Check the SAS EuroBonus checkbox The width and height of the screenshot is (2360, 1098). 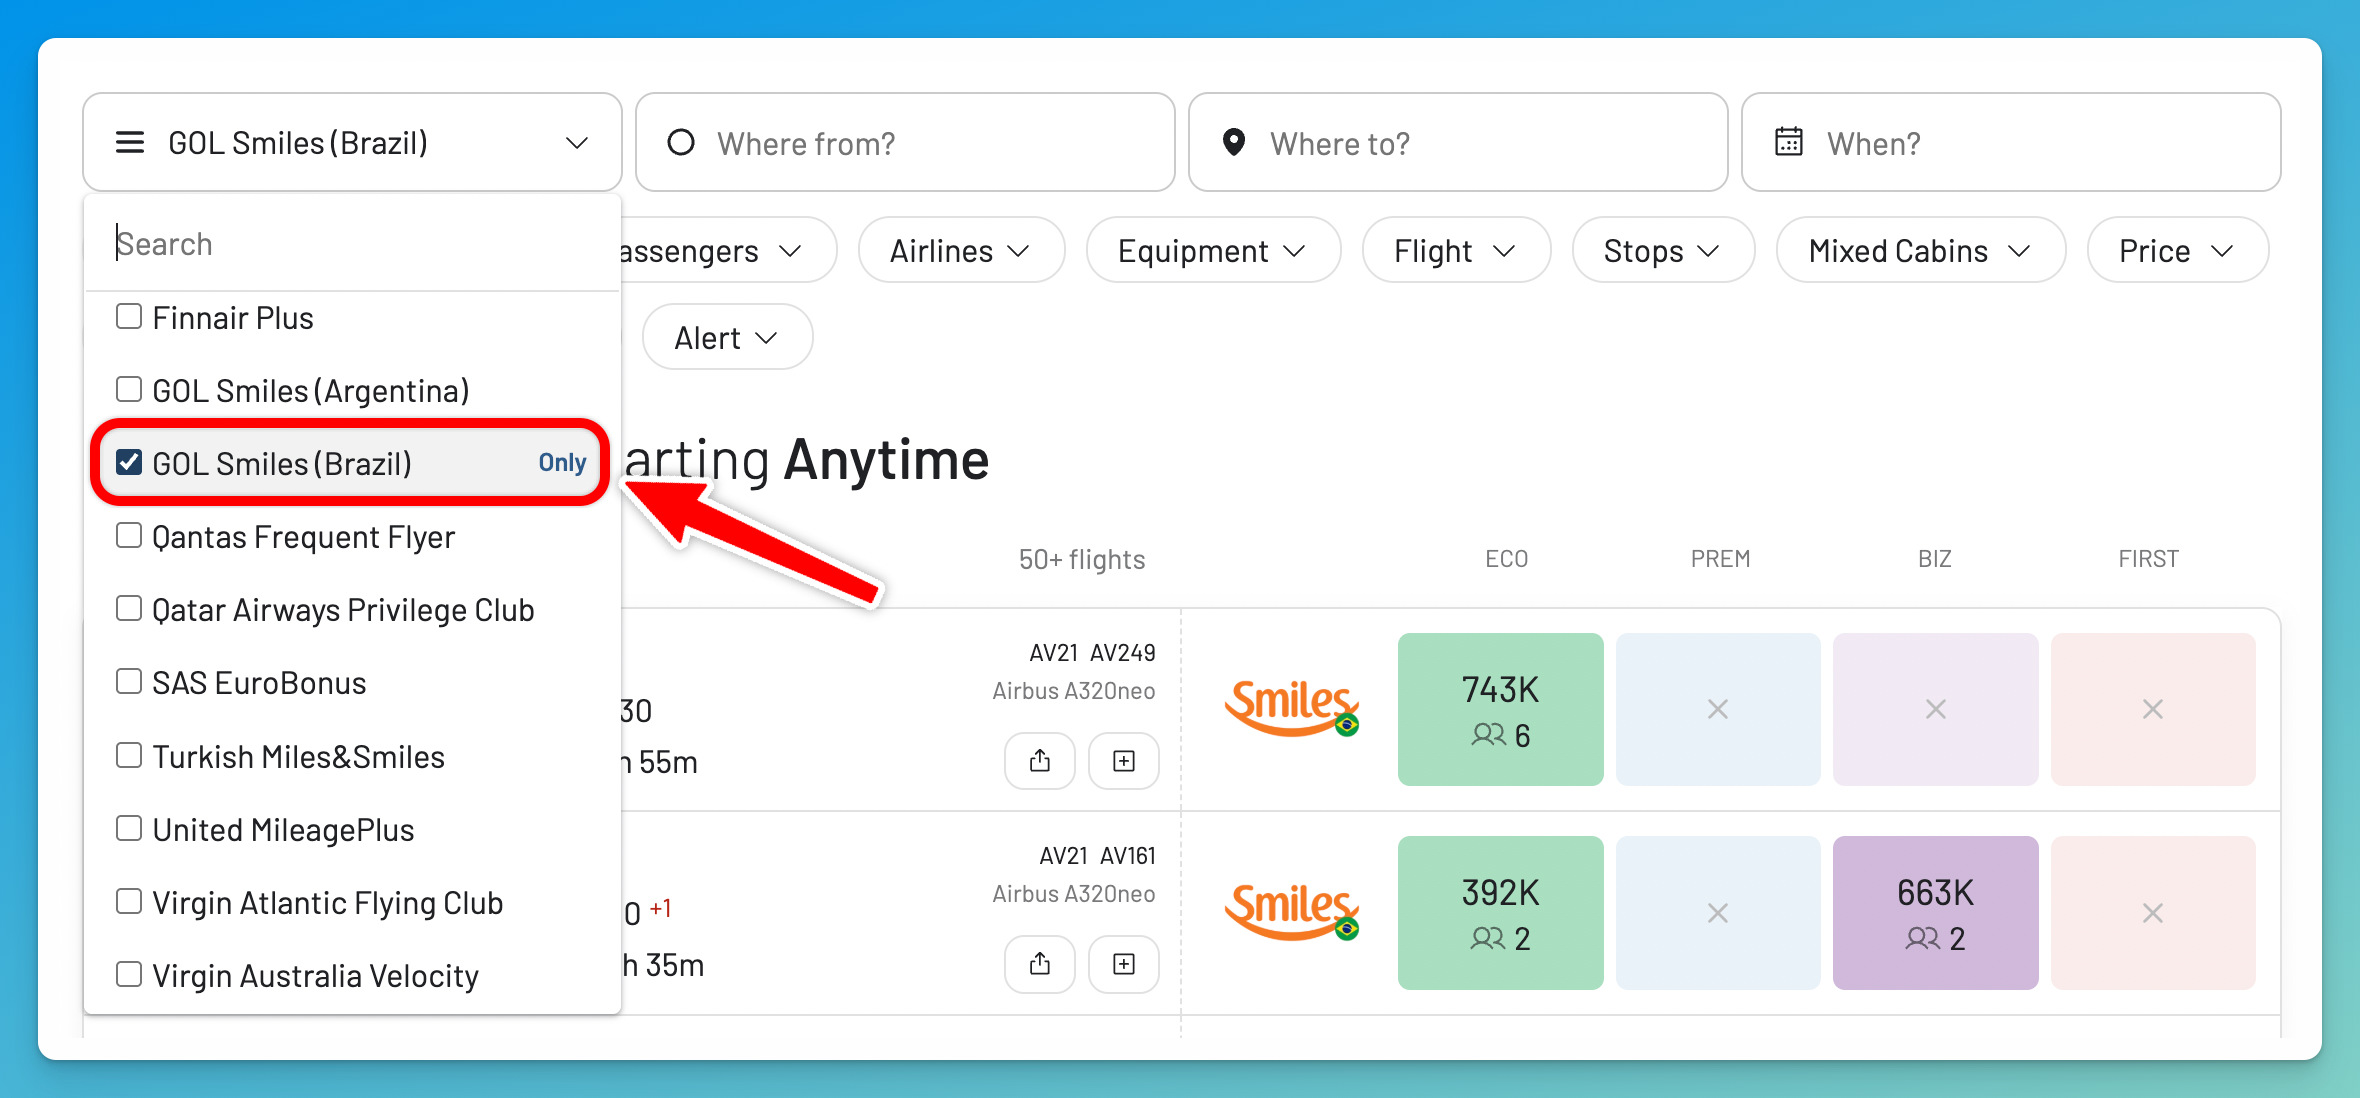click(x=129, y=682)
